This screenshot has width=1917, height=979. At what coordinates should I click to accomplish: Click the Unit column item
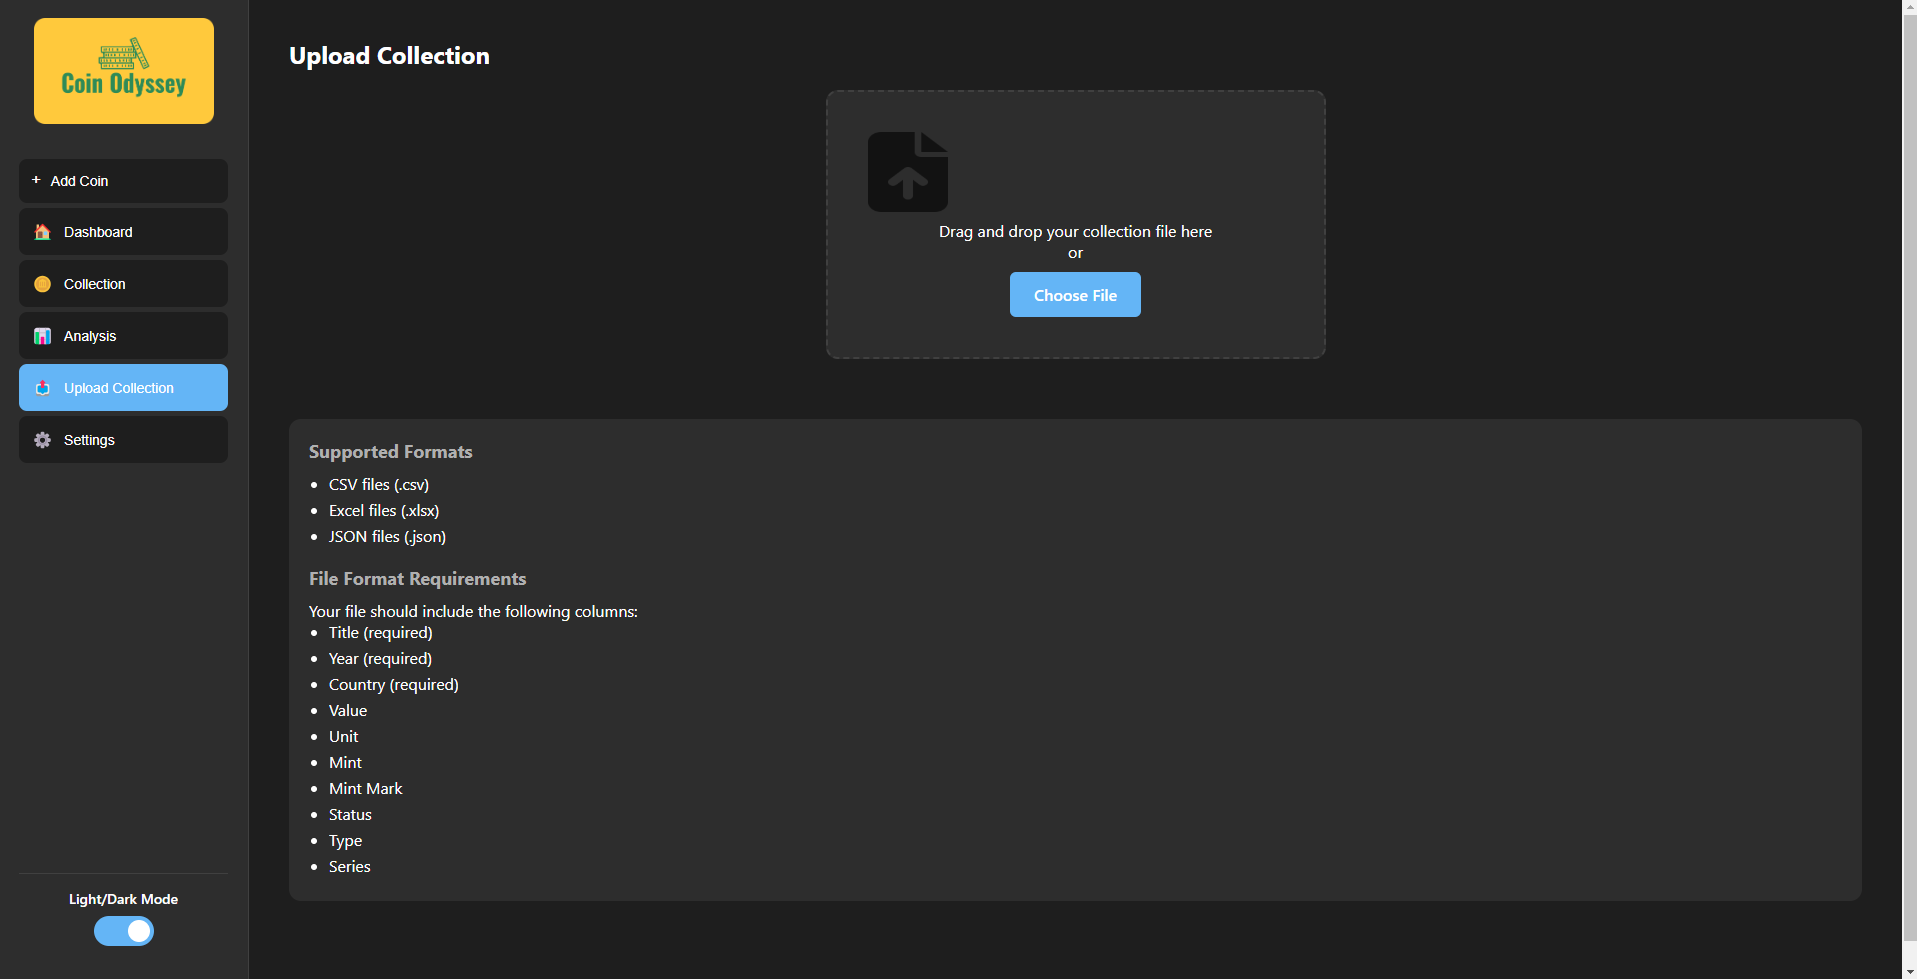(x=343, y=737)
